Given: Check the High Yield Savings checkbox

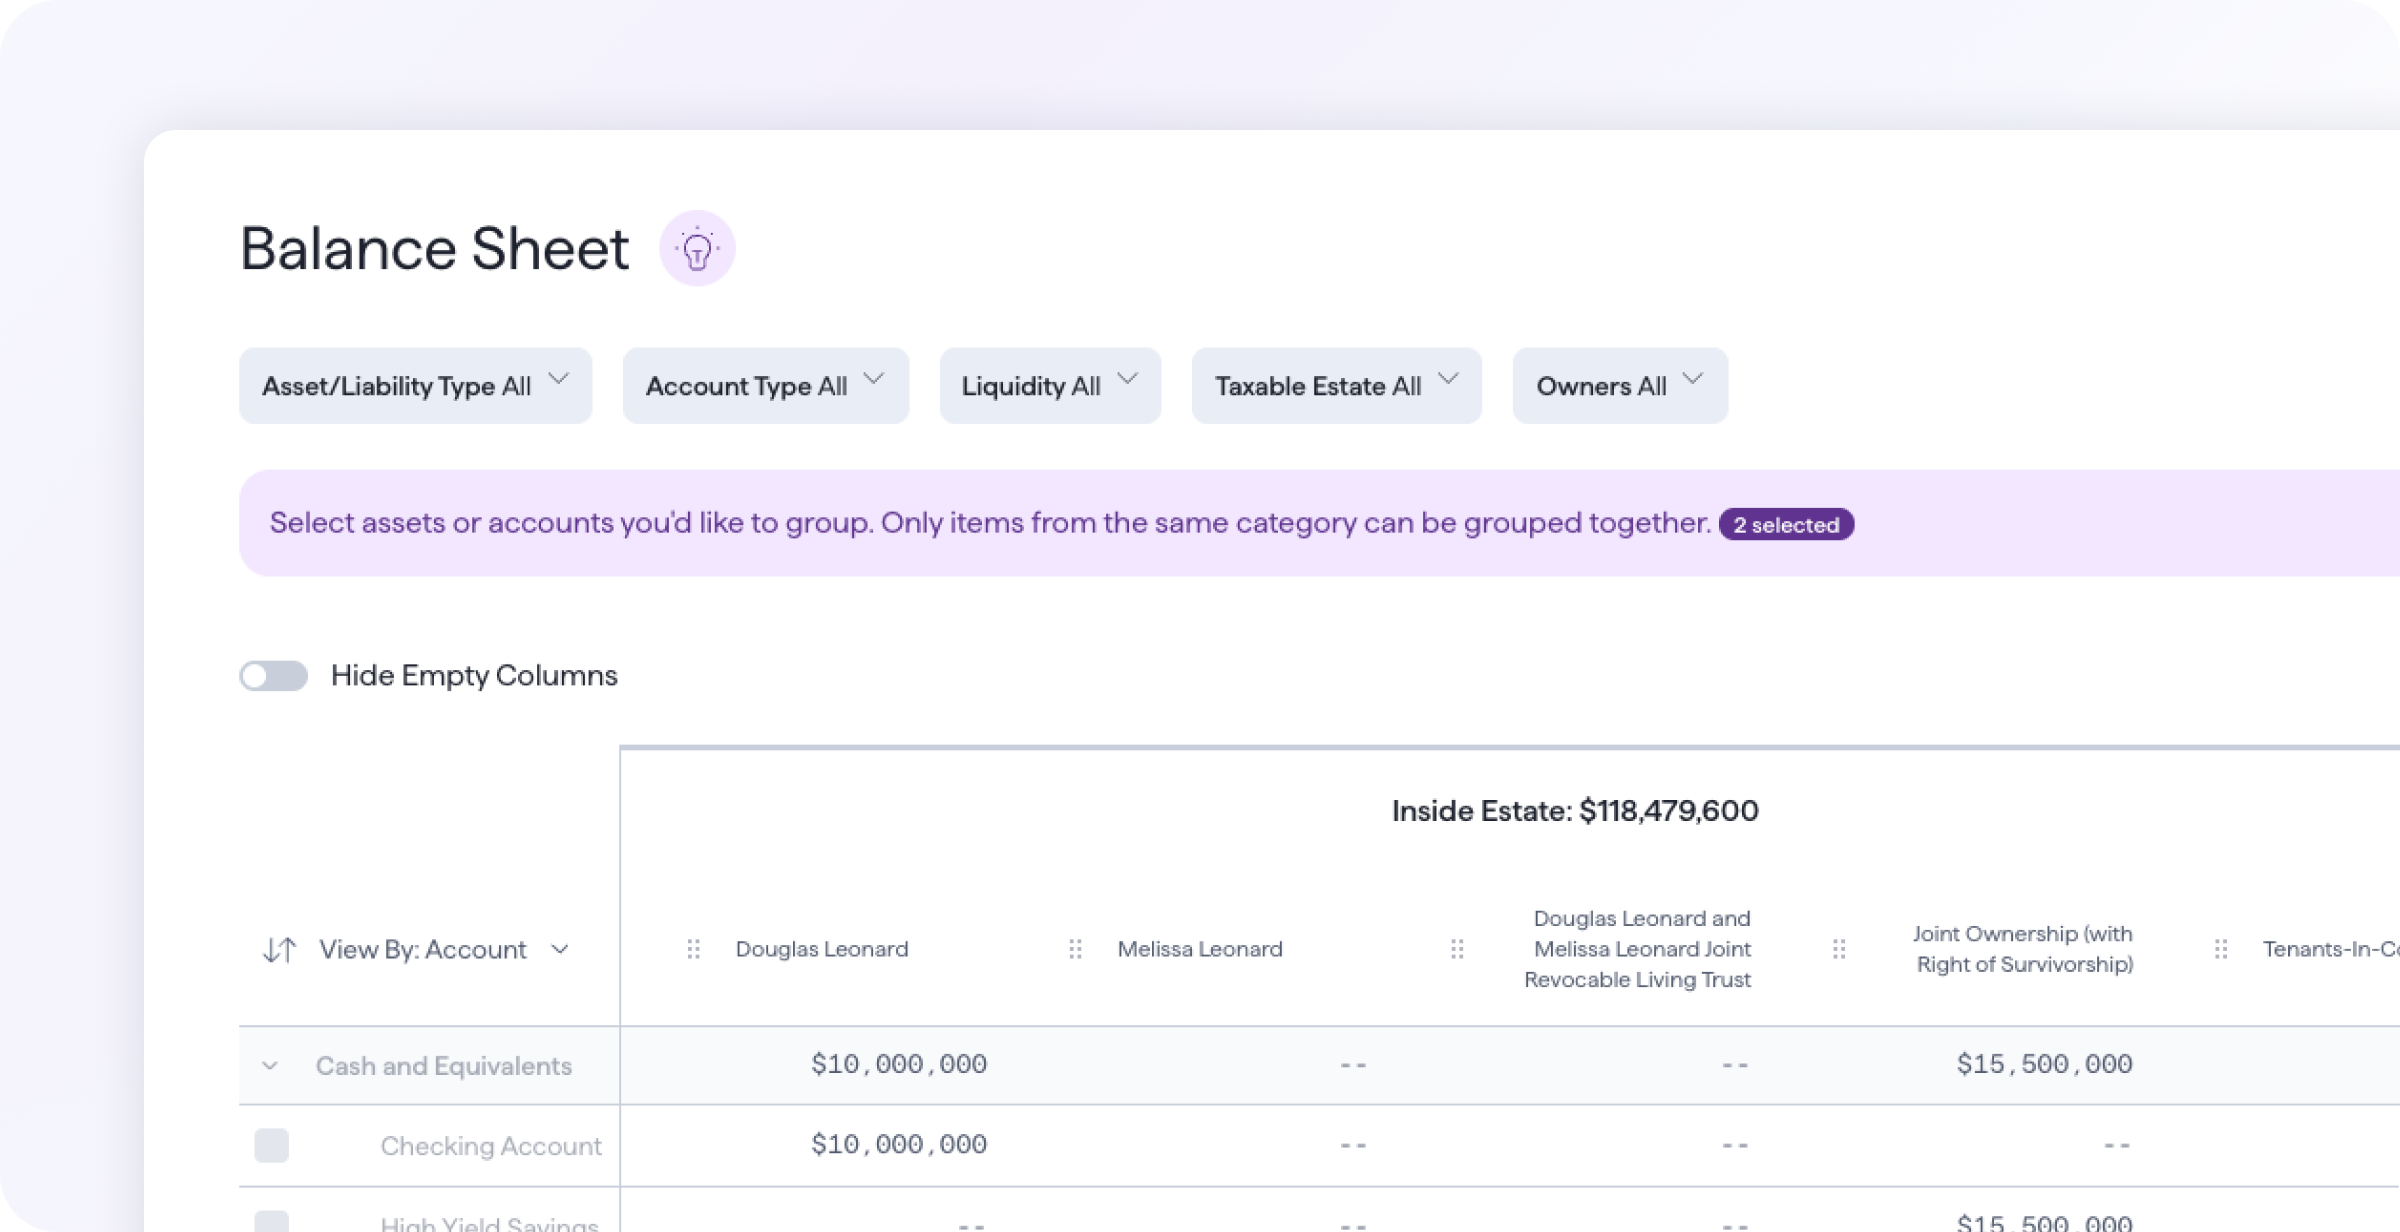Looking at the screenshot, I should coord(271,1222).
